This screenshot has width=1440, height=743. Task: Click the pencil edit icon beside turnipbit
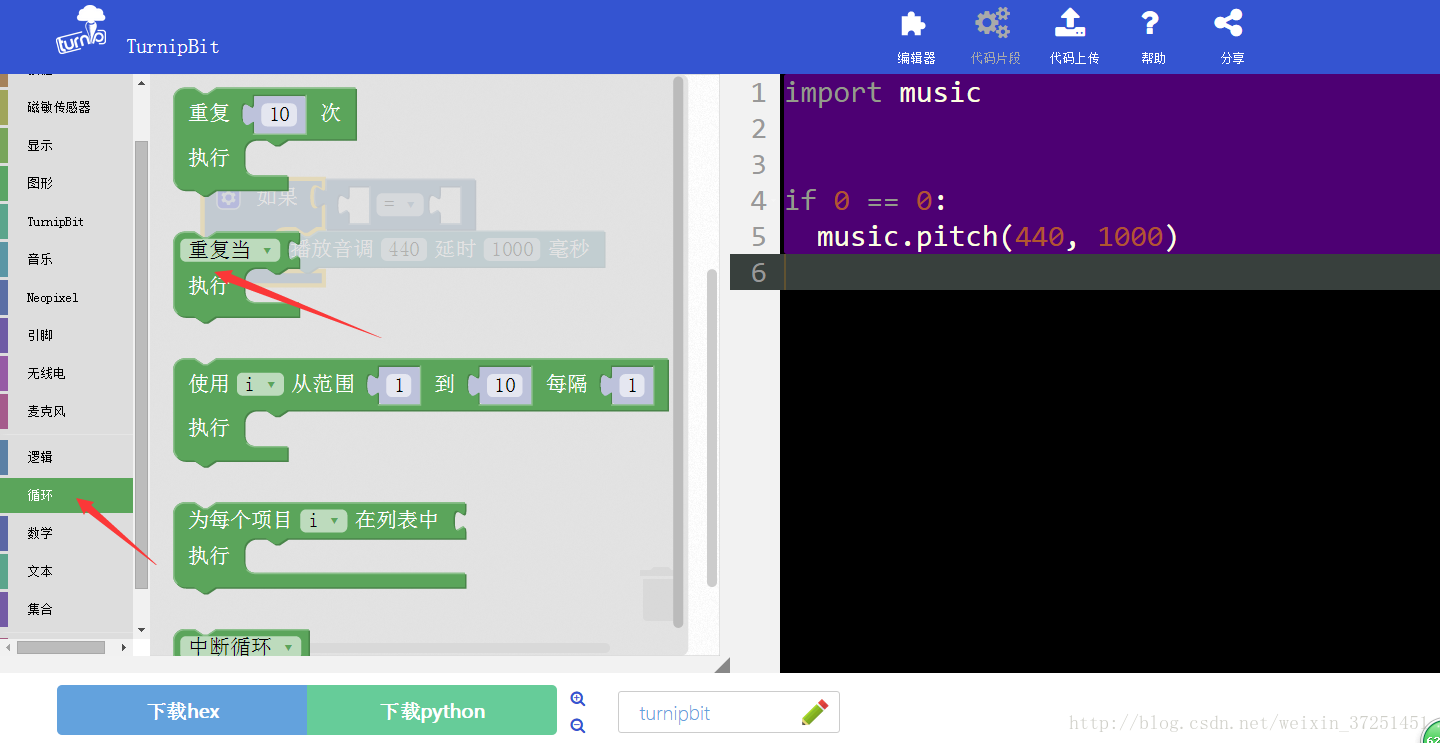click(815, 712)
